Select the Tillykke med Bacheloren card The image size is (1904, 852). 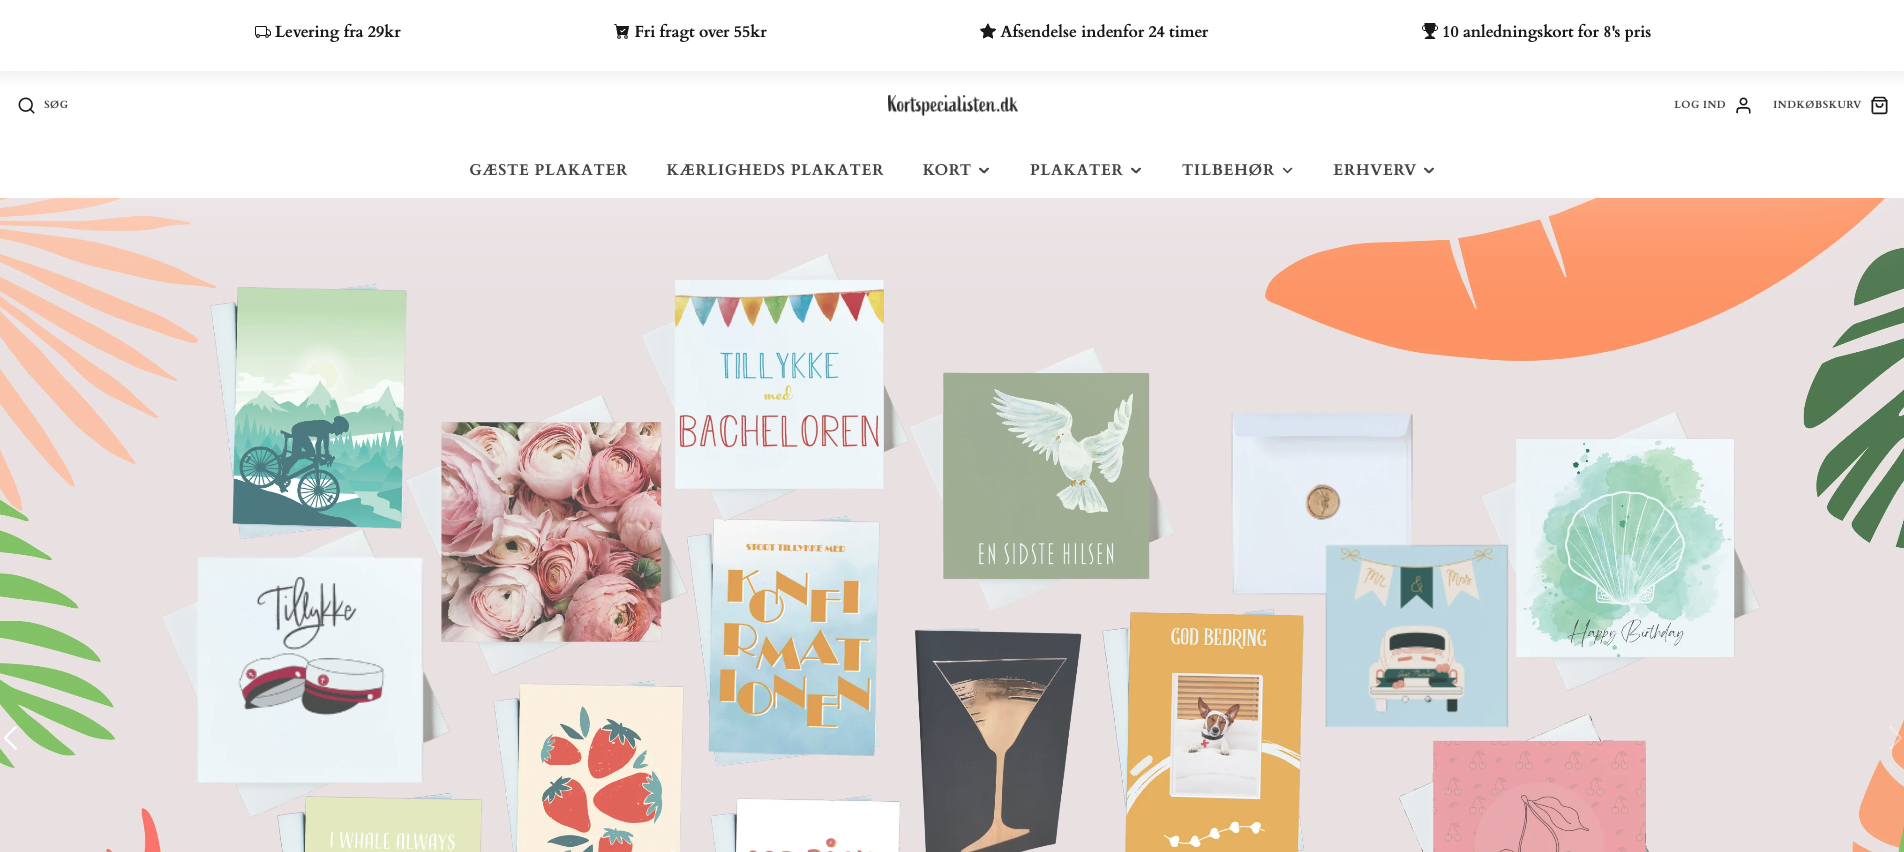(779, 385)
